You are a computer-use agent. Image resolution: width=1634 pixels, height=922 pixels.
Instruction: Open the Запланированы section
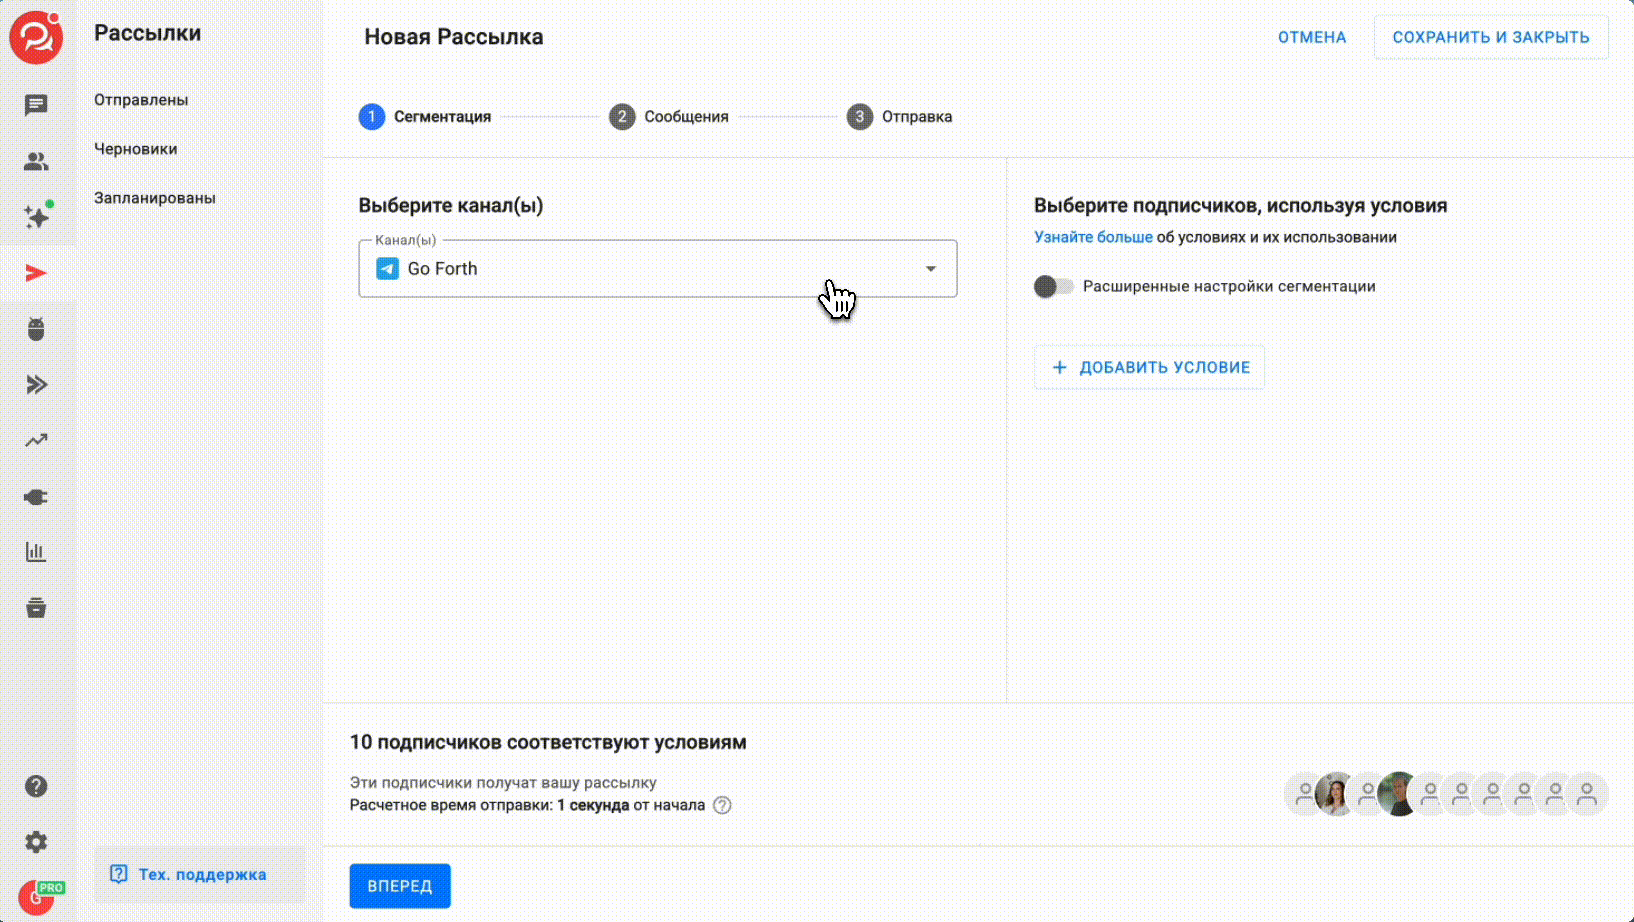(x=154, y=198)
